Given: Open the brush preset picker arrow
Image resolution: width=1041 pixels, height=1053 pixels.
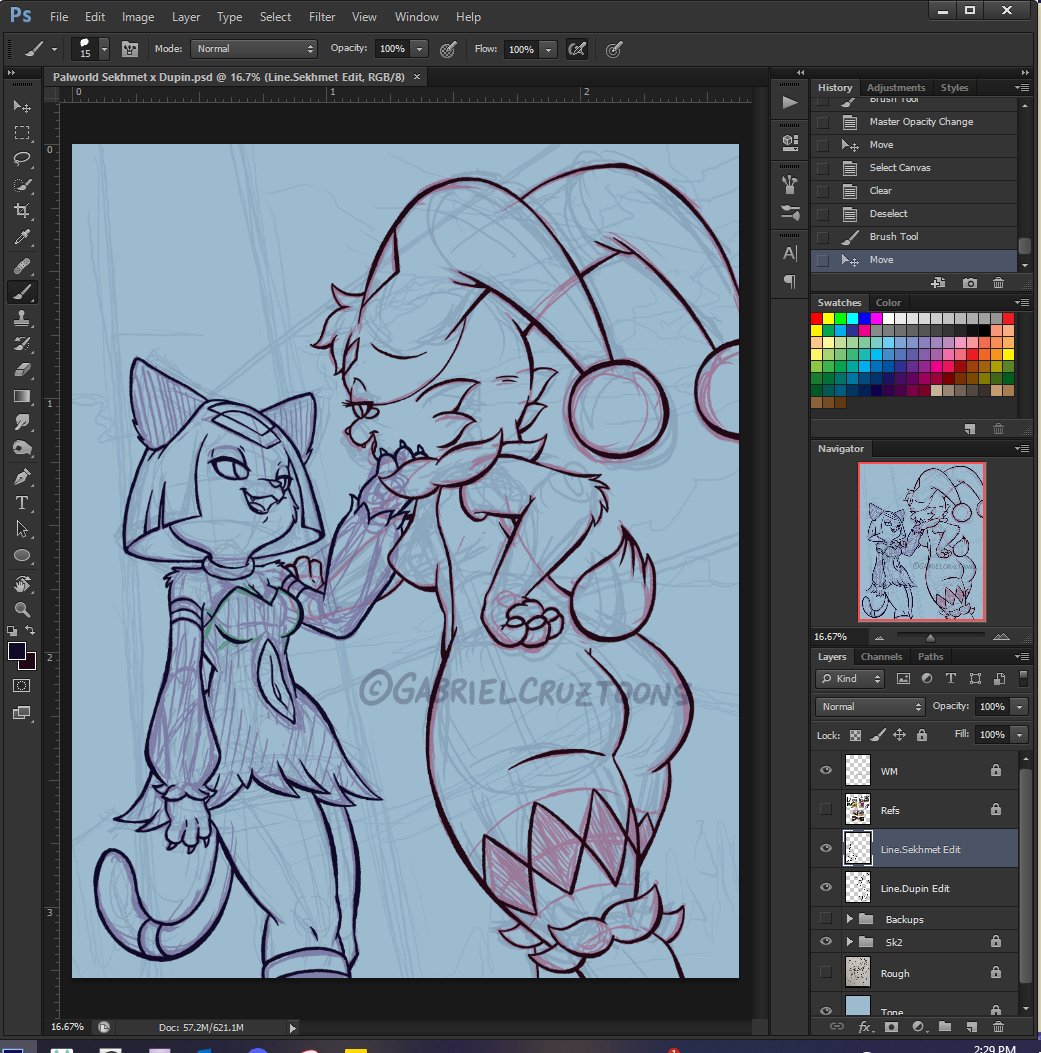Looking at the screenshot, I should pyautogui.click(x=104, y=49).
